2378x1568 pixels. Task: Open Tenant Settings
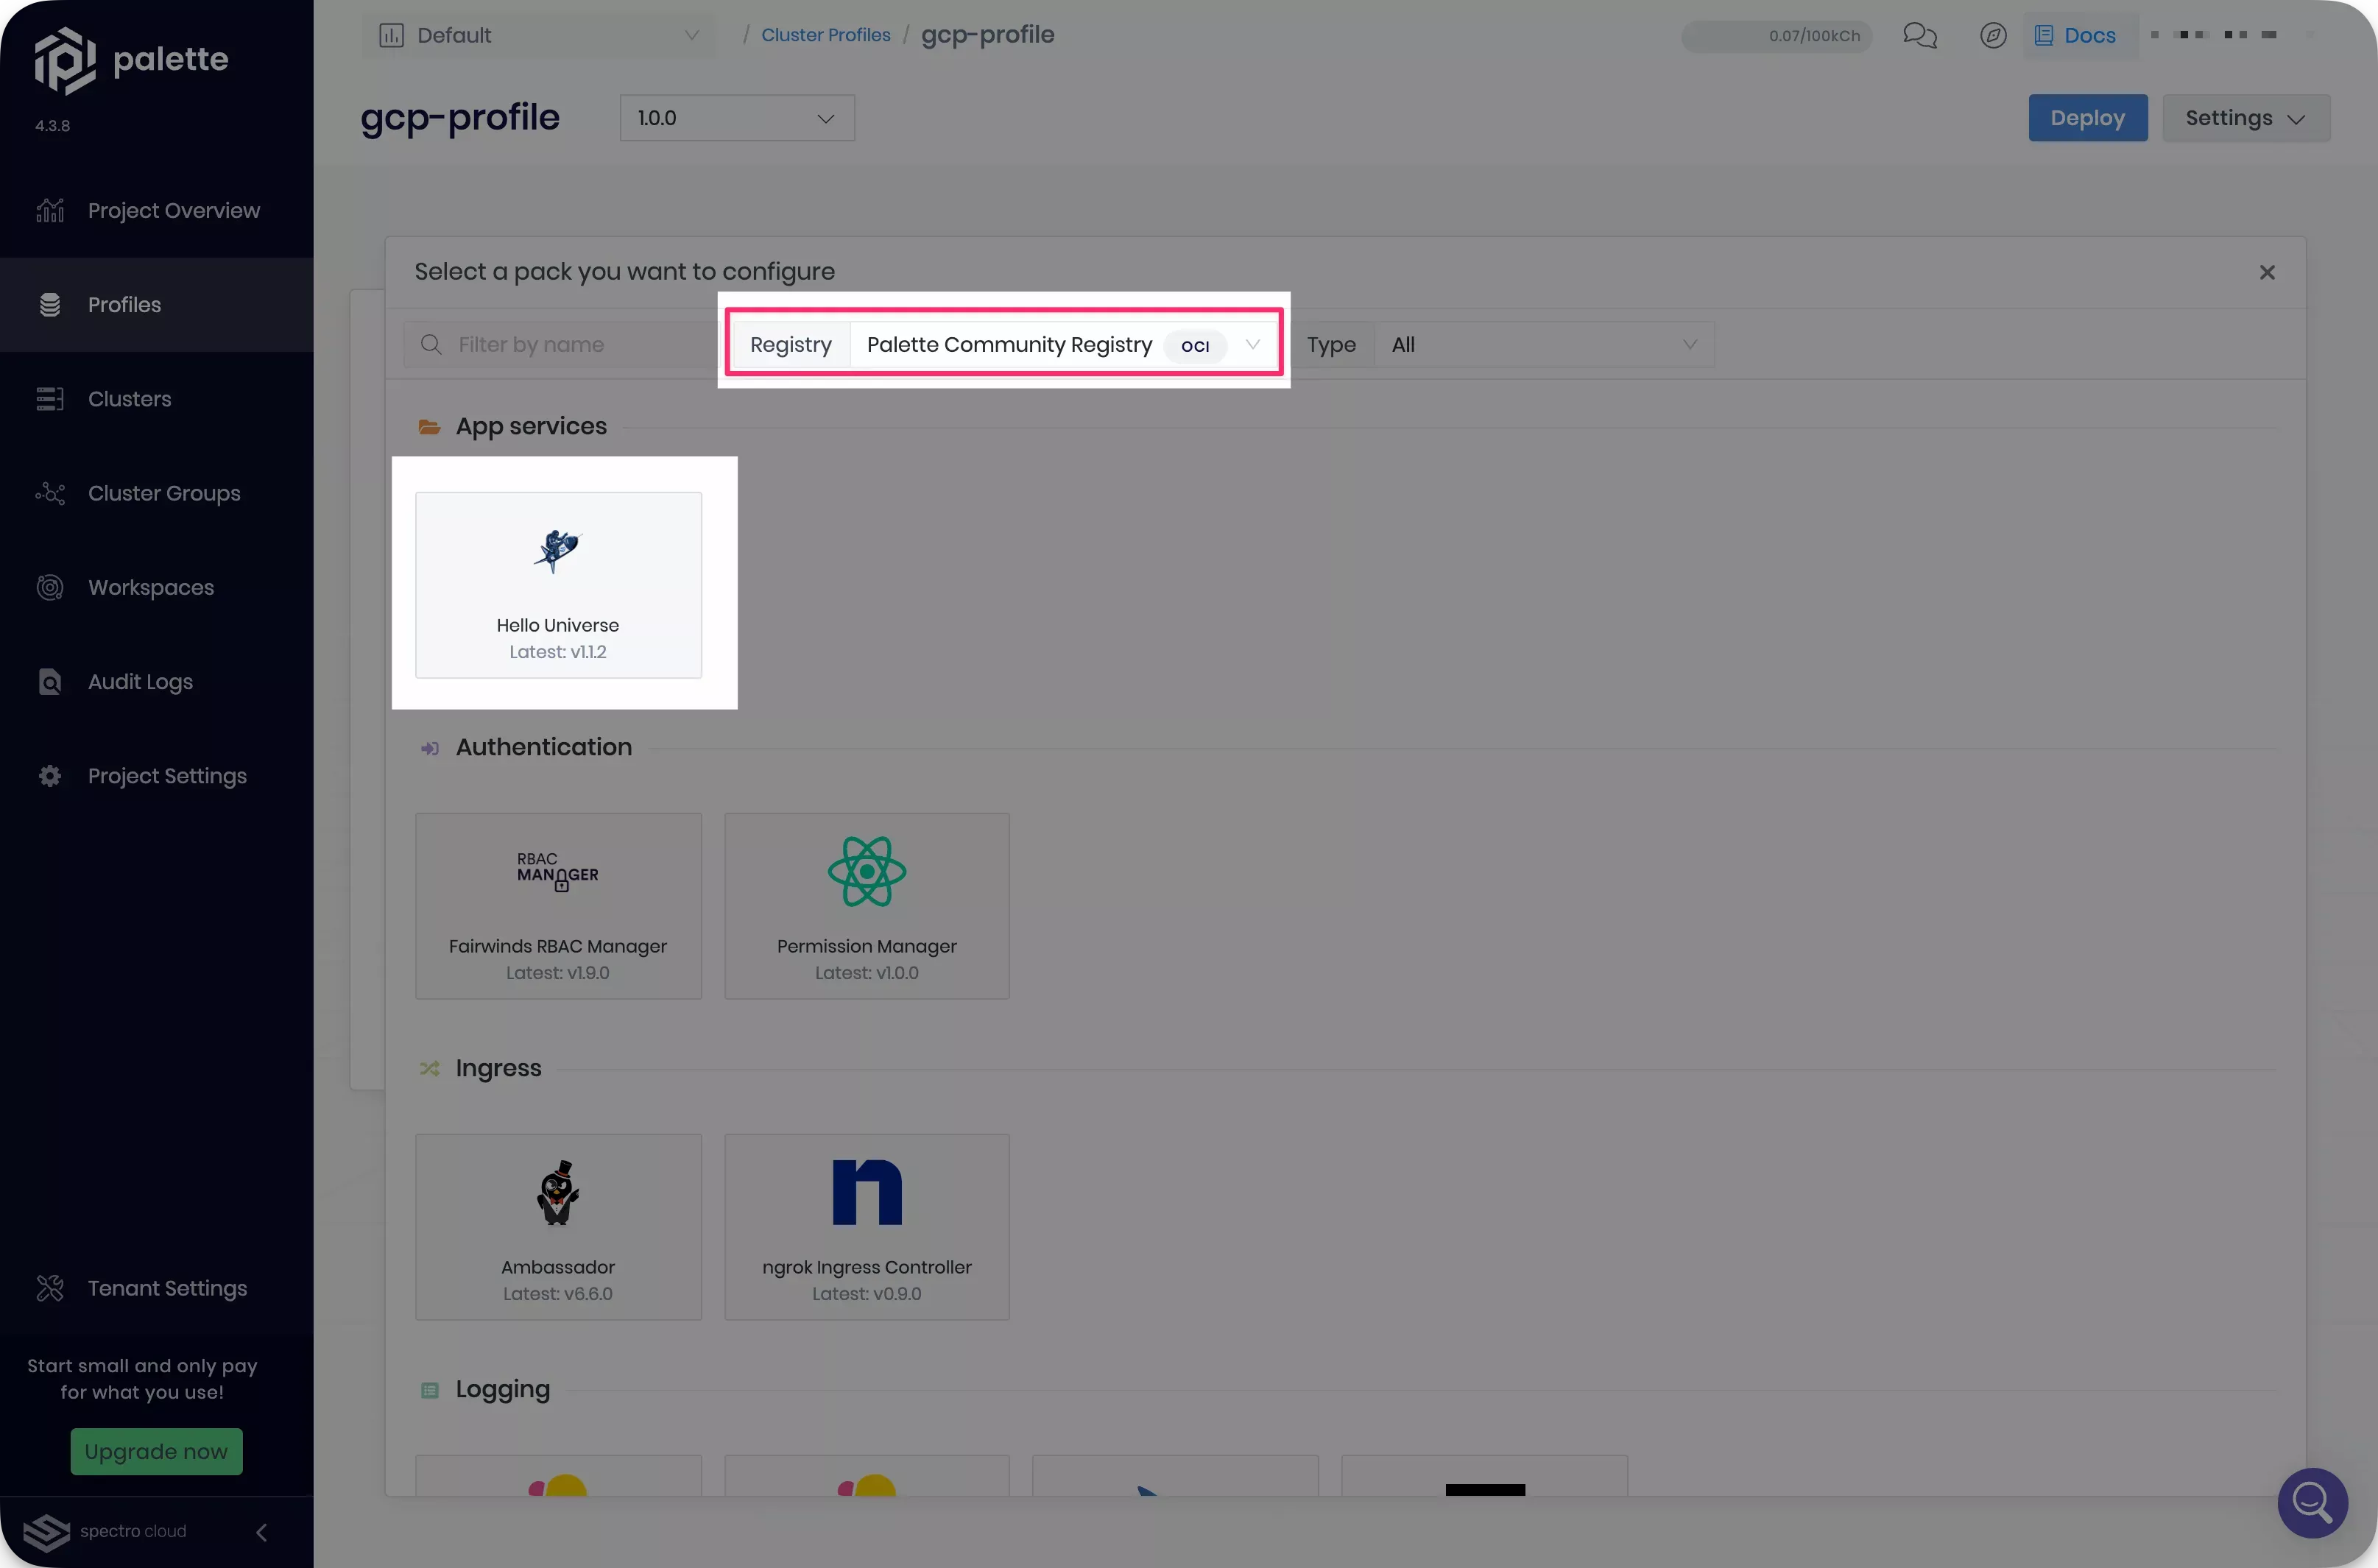coord(157,1288)
